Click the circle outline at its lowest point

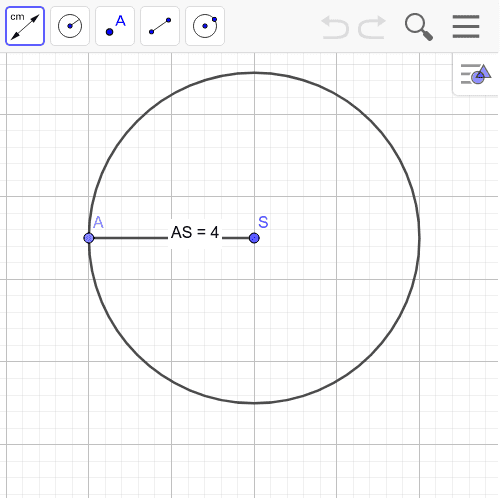[x=254, y=403]
